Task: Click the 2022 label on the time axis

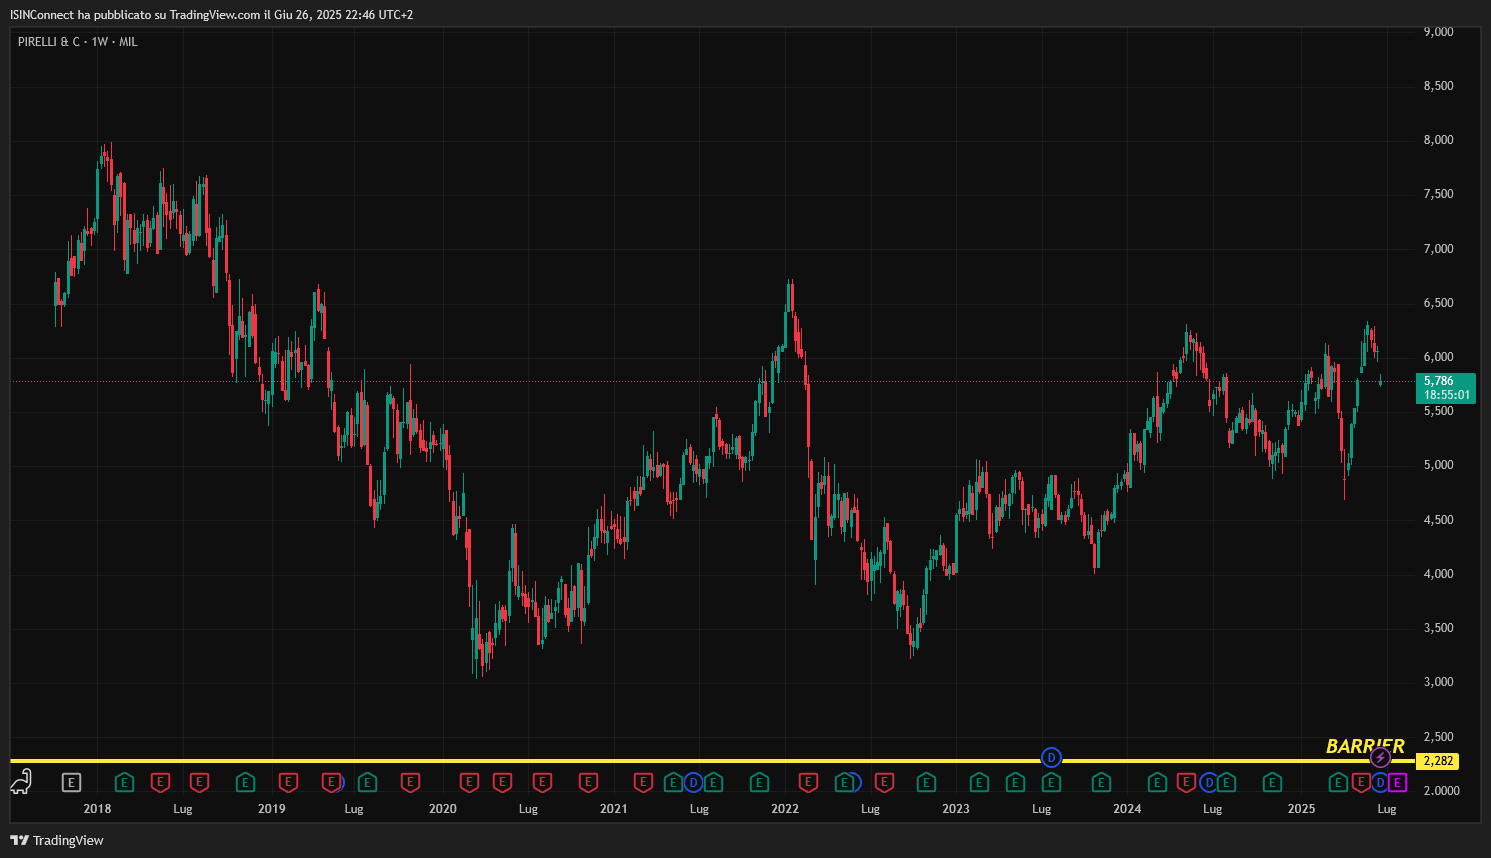Action: (785, 809)
